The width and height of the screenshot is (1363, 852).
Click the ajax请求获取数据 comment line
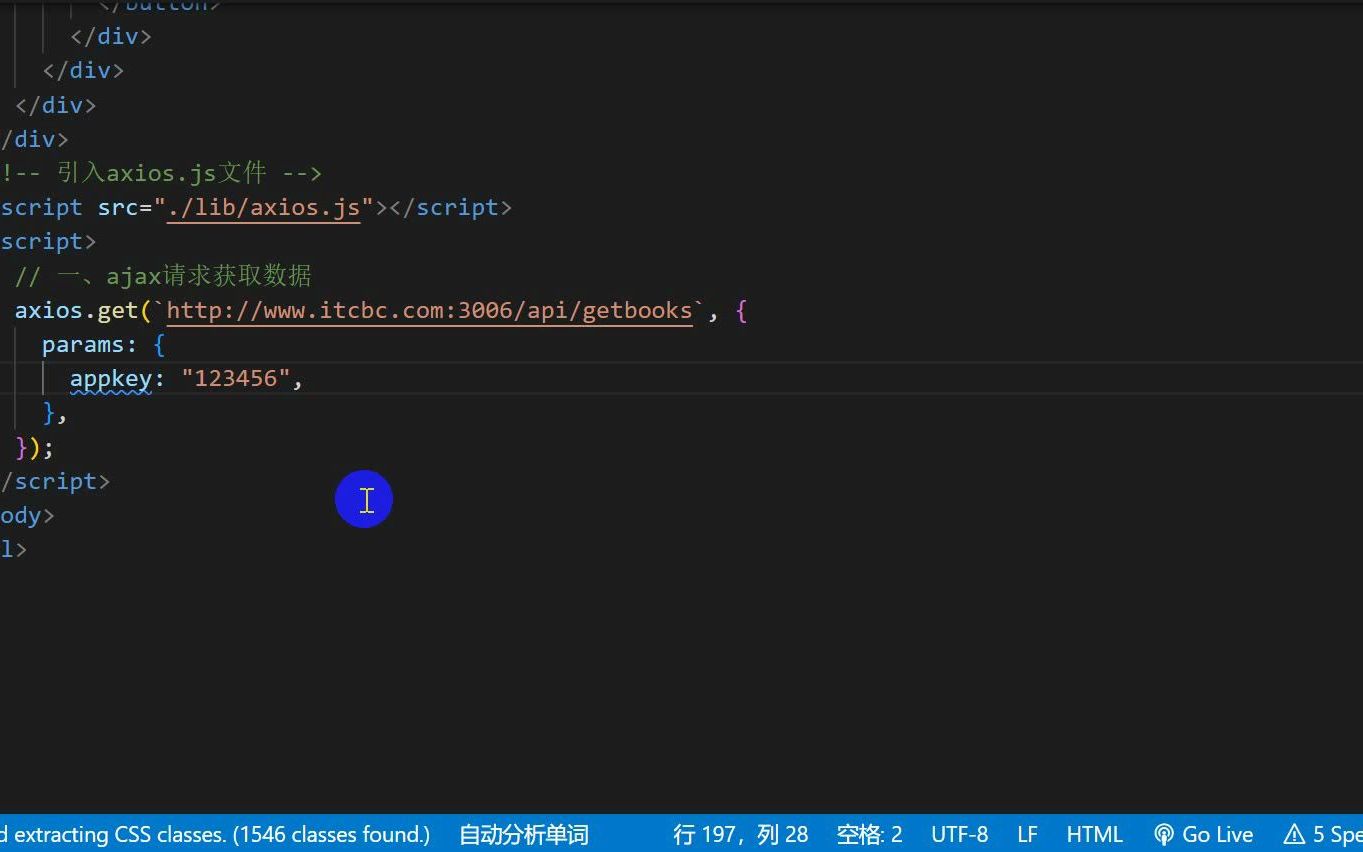(x=163, y=276)
